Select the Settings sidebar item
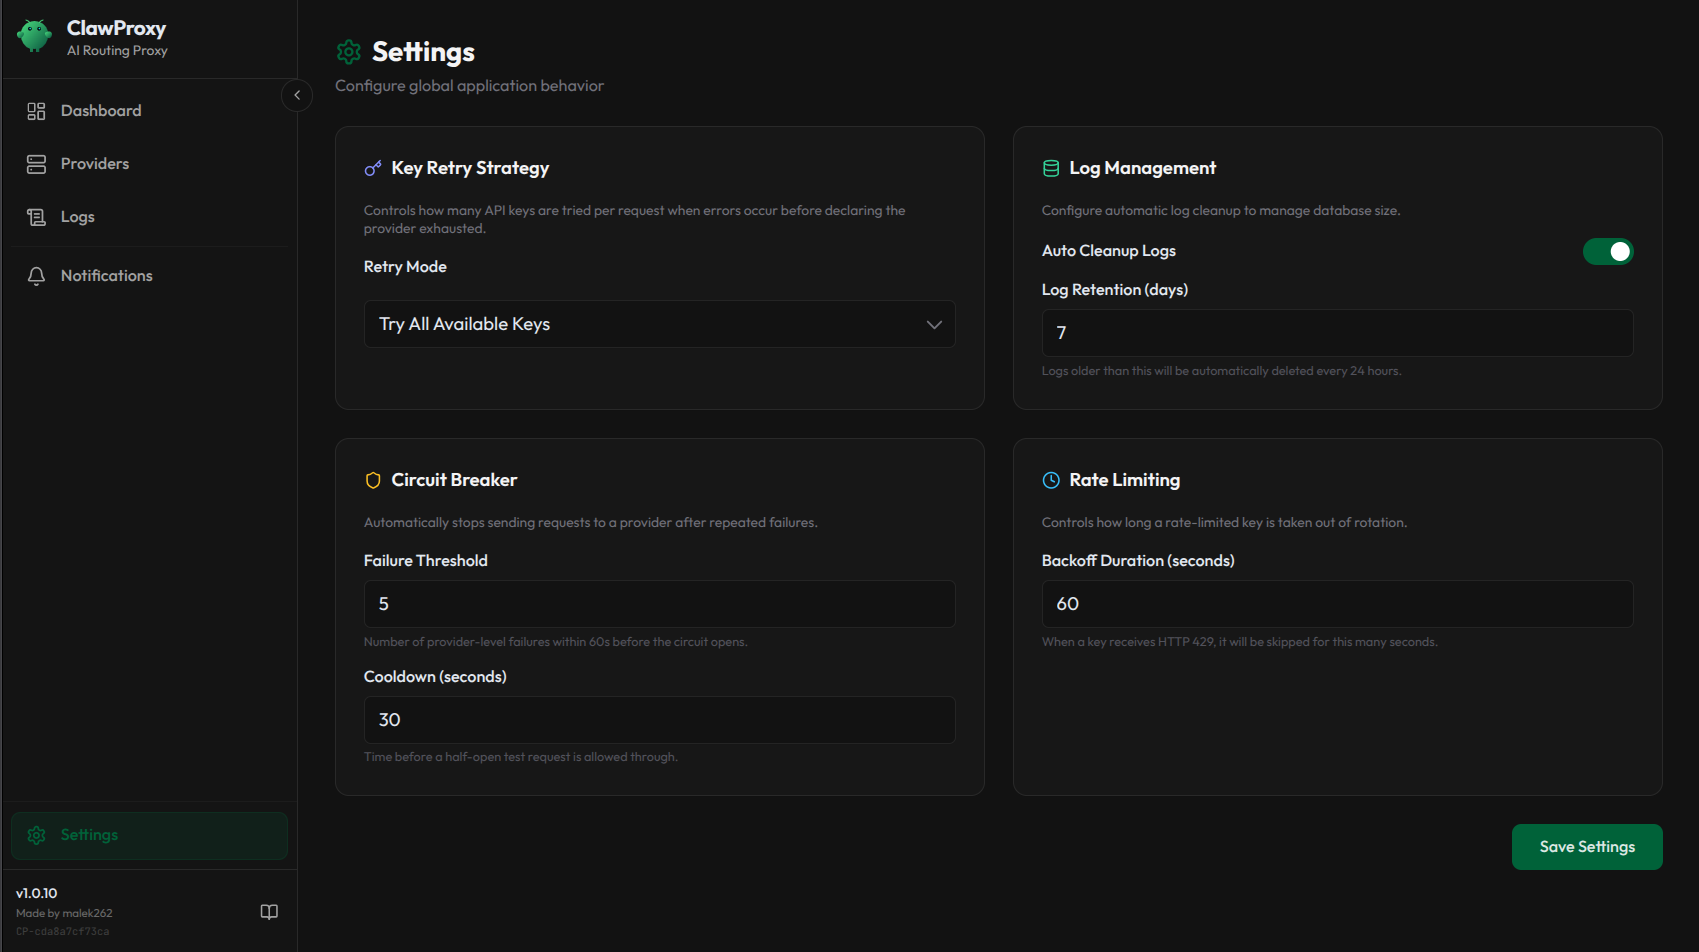Image resolution: width=1699 pixels, height=952 pixels. [150, 836]
